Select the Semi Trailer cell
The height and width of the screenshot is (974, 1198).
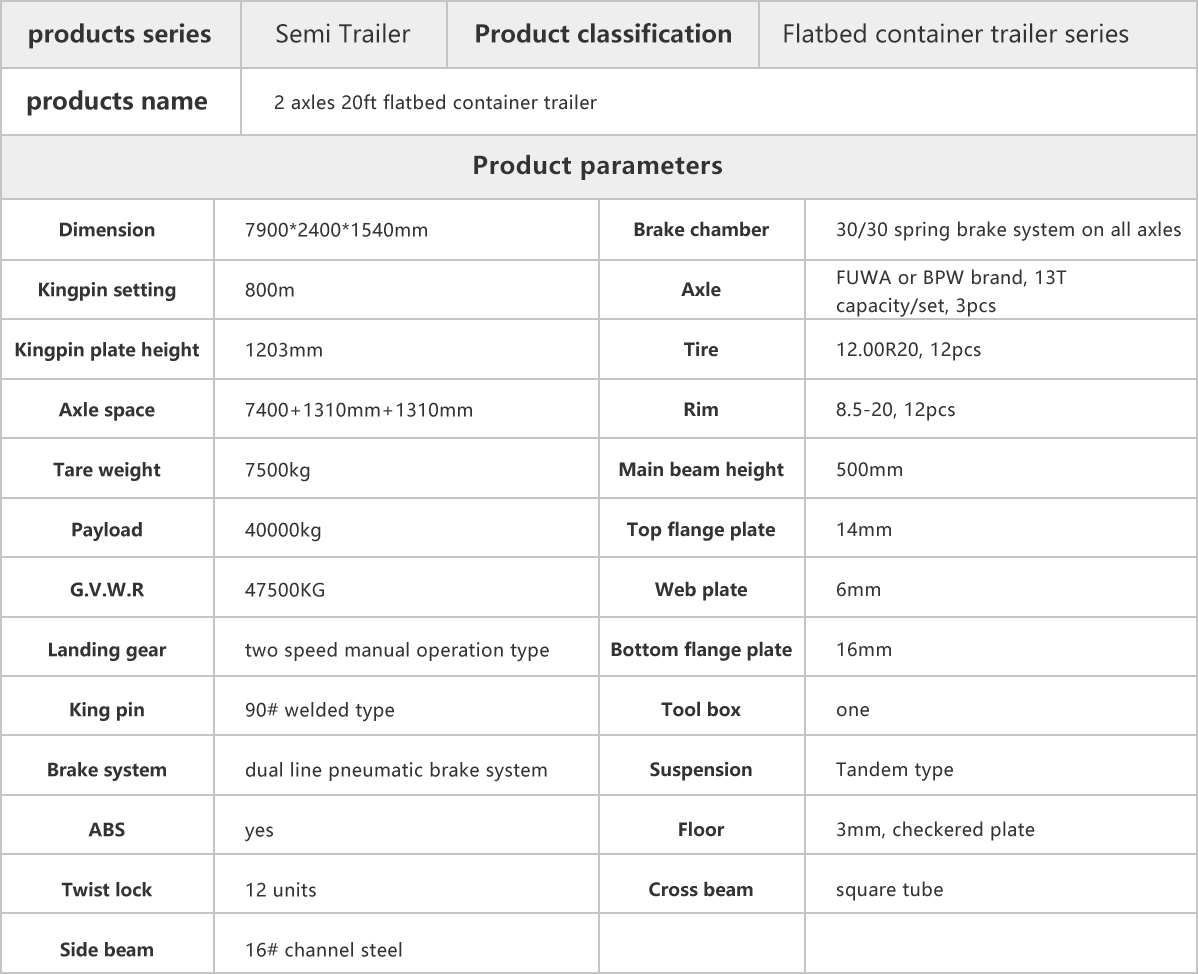click(343, 34)
